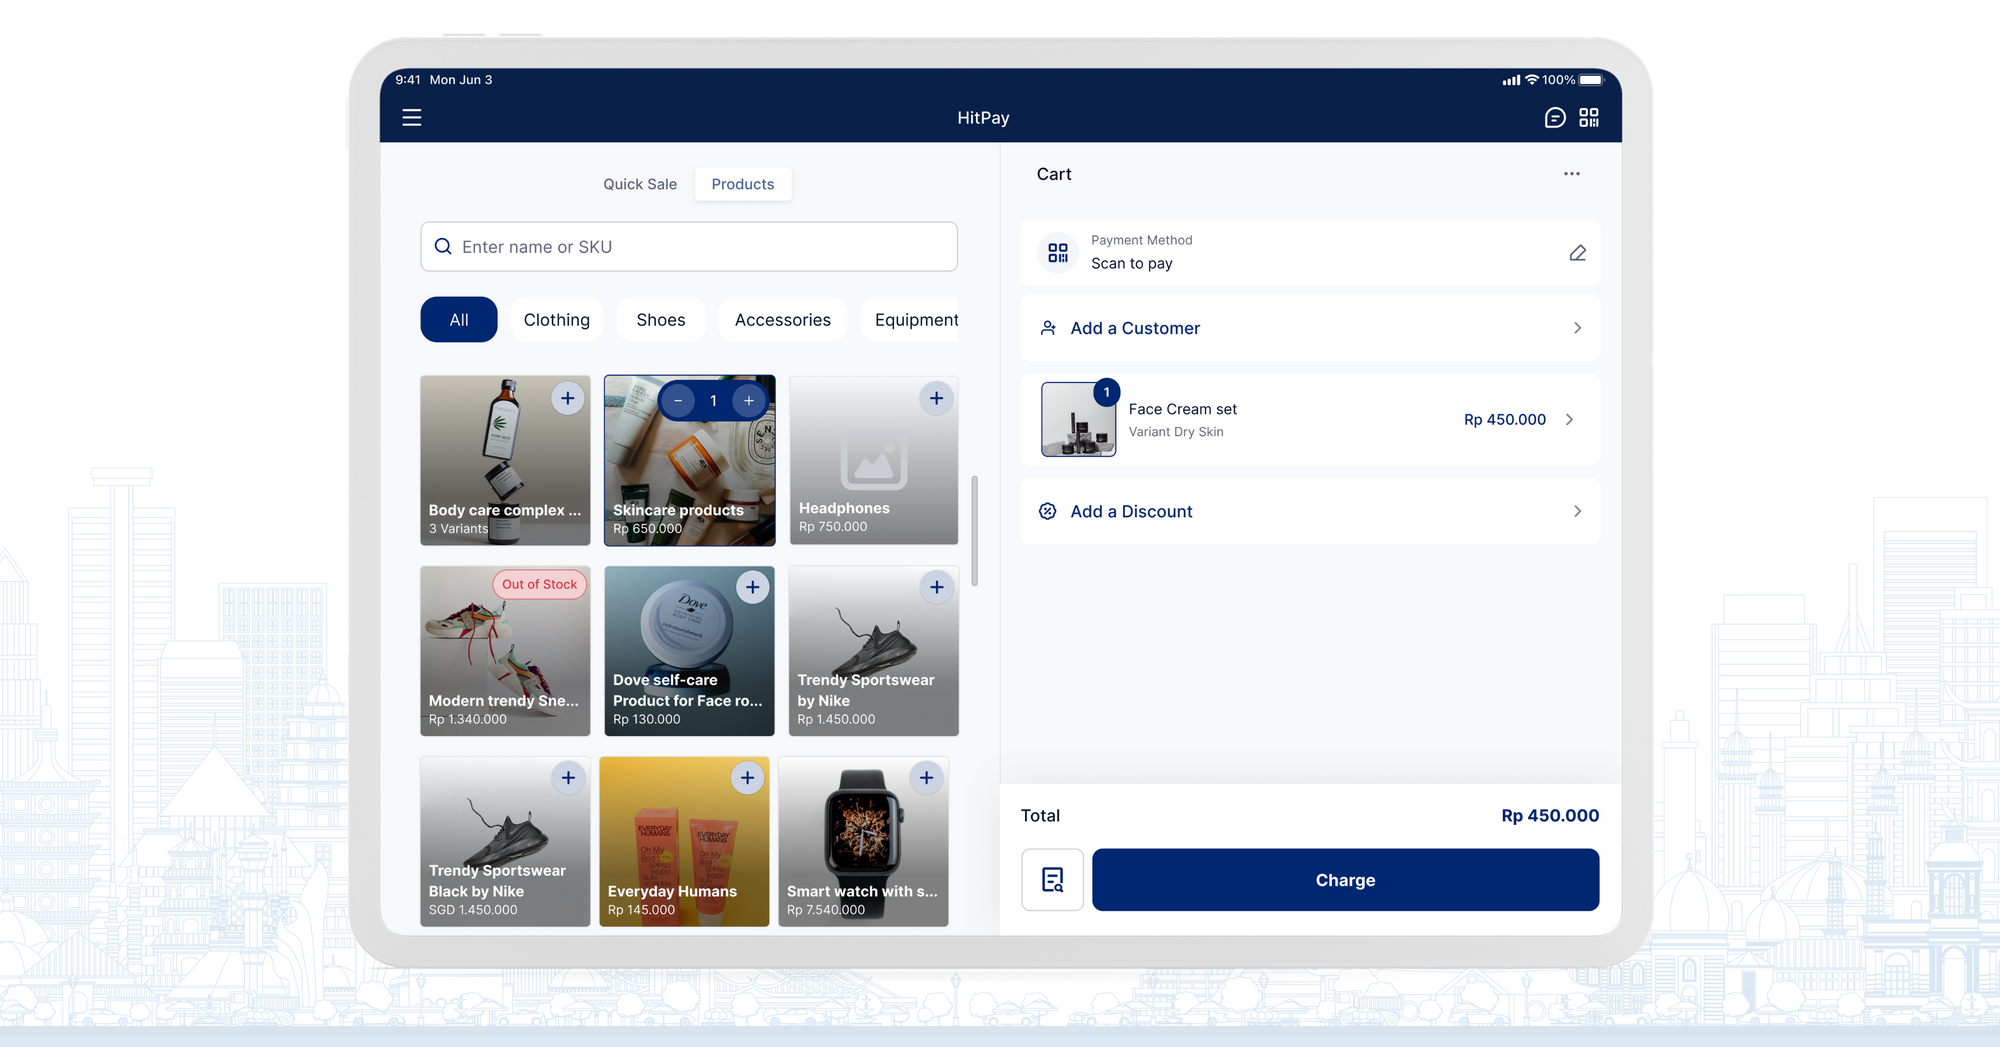
Task: Click the Headphones placeholder image icon
Action: pyautogui.click(x=874, y=460)
